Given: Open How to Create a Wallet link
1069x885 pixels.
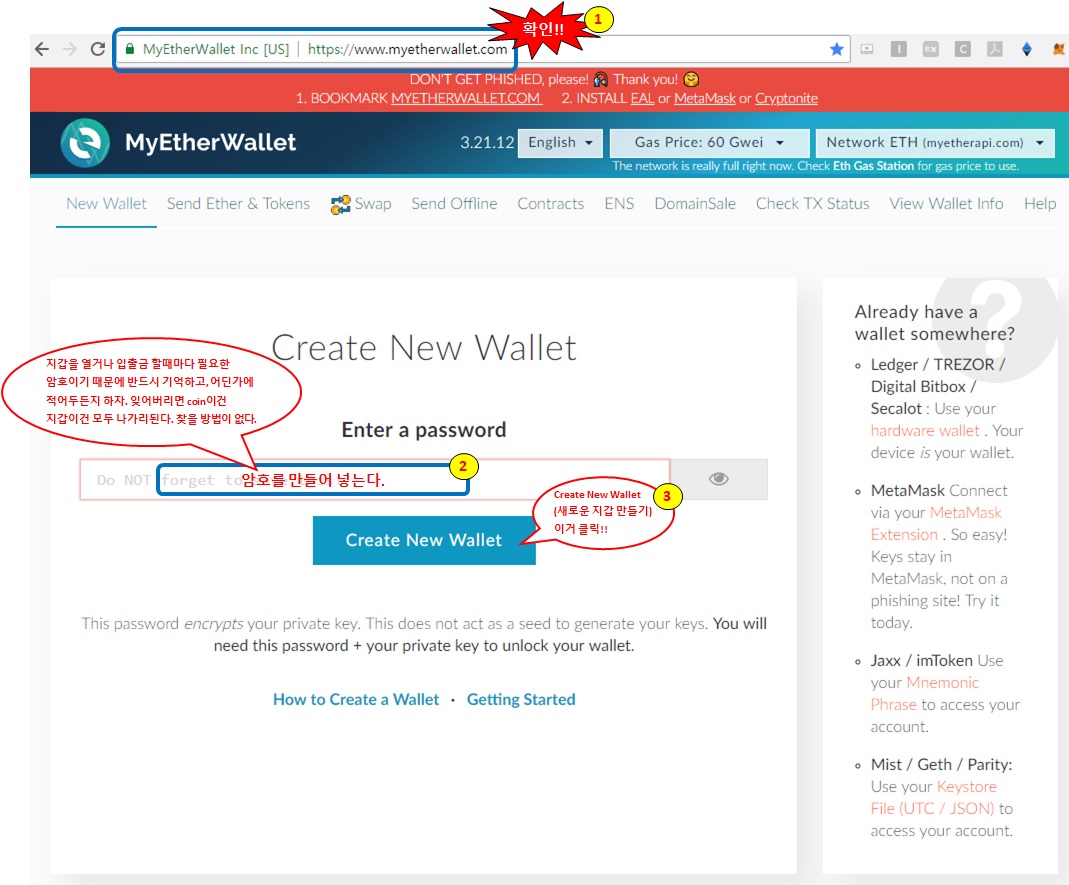Looking at the screenshot, I should (356, 700).
